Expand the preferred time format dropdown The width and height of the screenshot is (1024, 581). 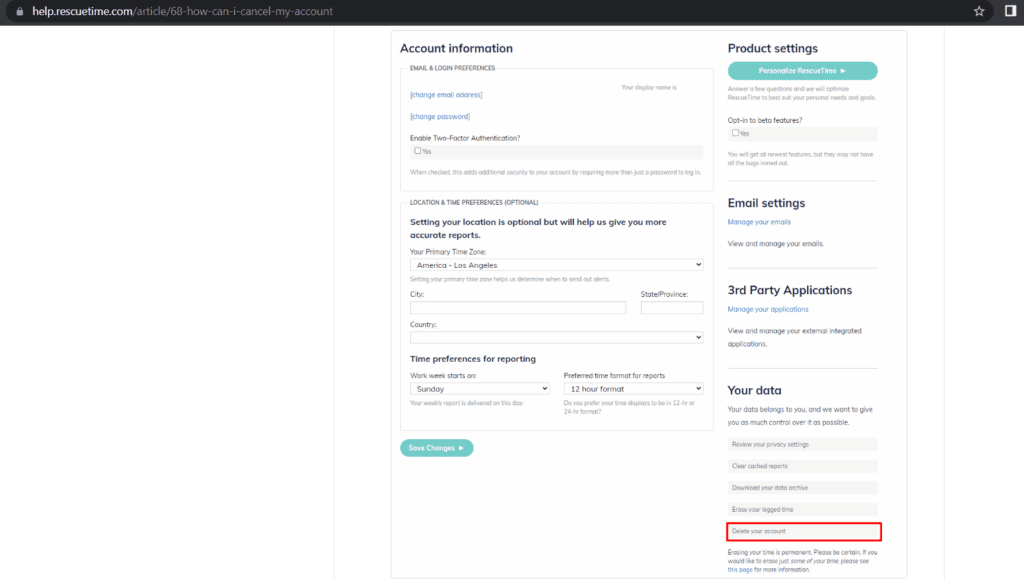coord(633,388)
